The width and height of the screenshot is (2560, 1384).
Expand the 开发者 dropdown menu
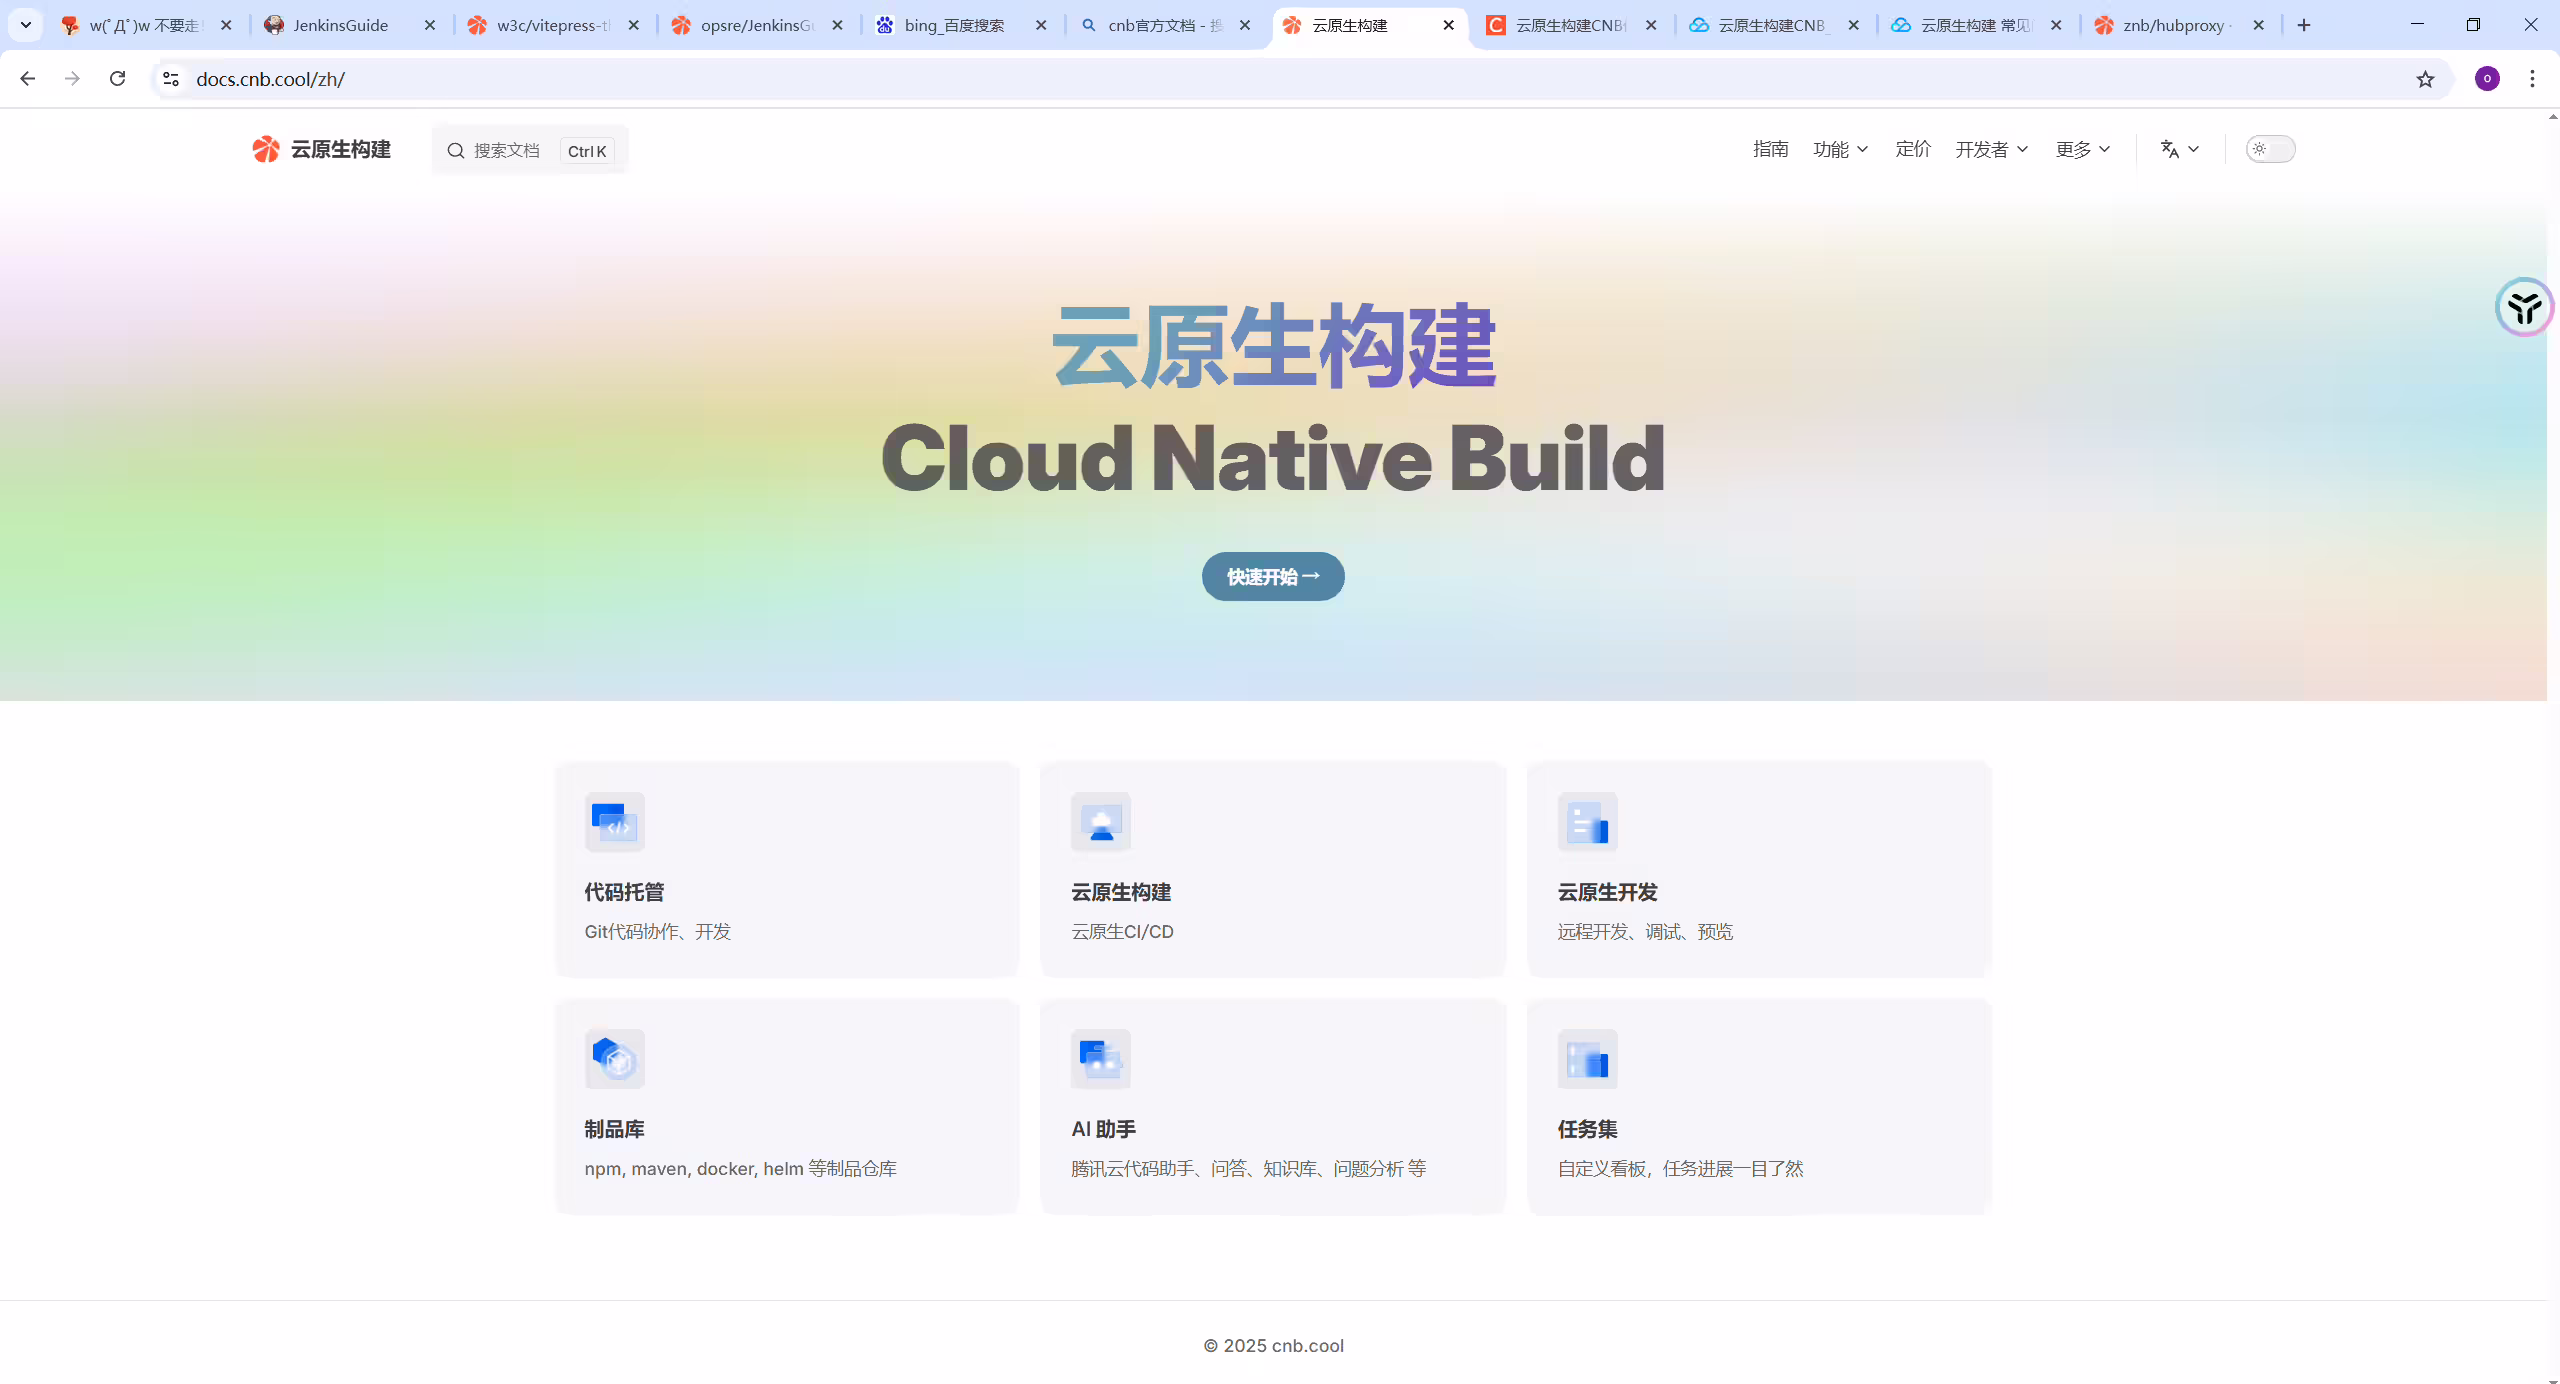point(1991,149)
